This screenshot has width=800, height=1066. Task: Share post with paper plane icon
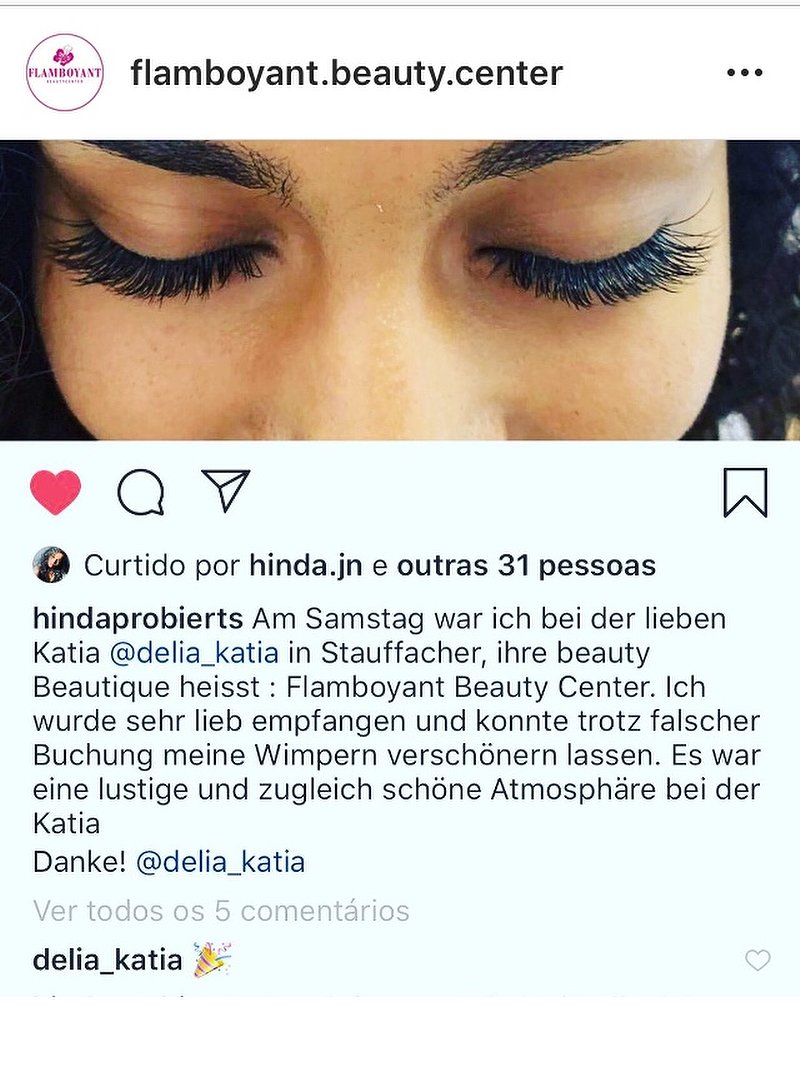tap(226, 489)
